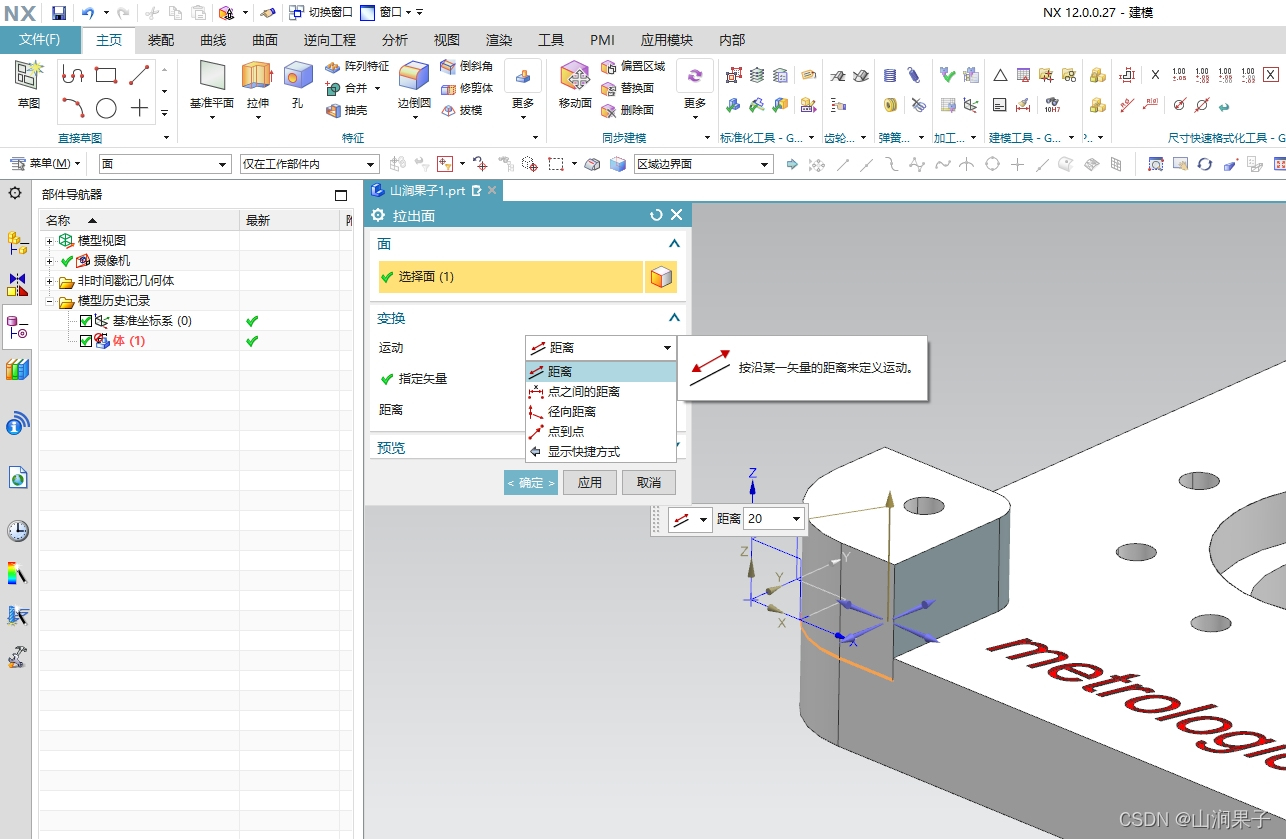Click the on-screen distance input showing 20
Viewport: 1286px width, 839px height.
click(766, 519)
